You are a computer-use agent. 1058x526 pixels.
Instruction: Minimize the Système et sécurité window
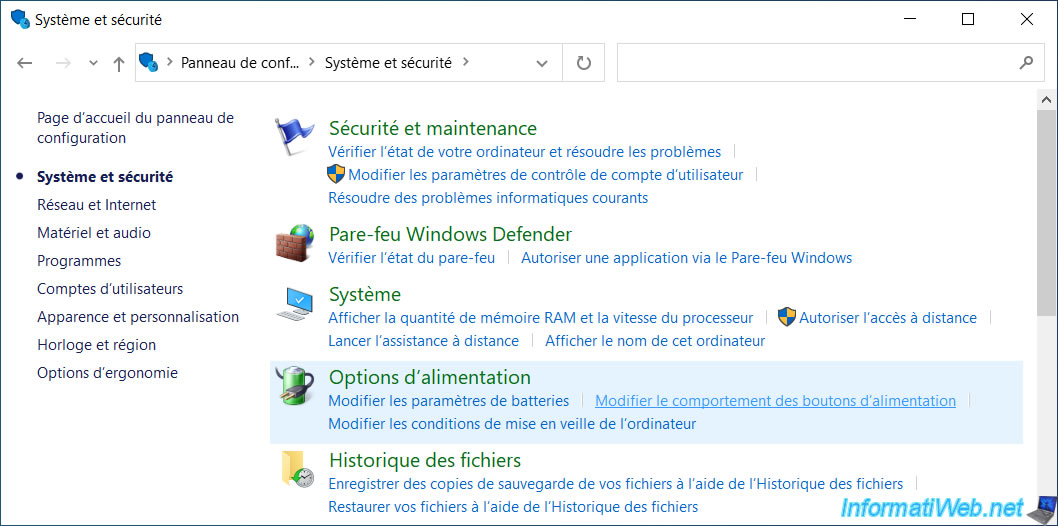pyautogui.click(x=908, y=20)
